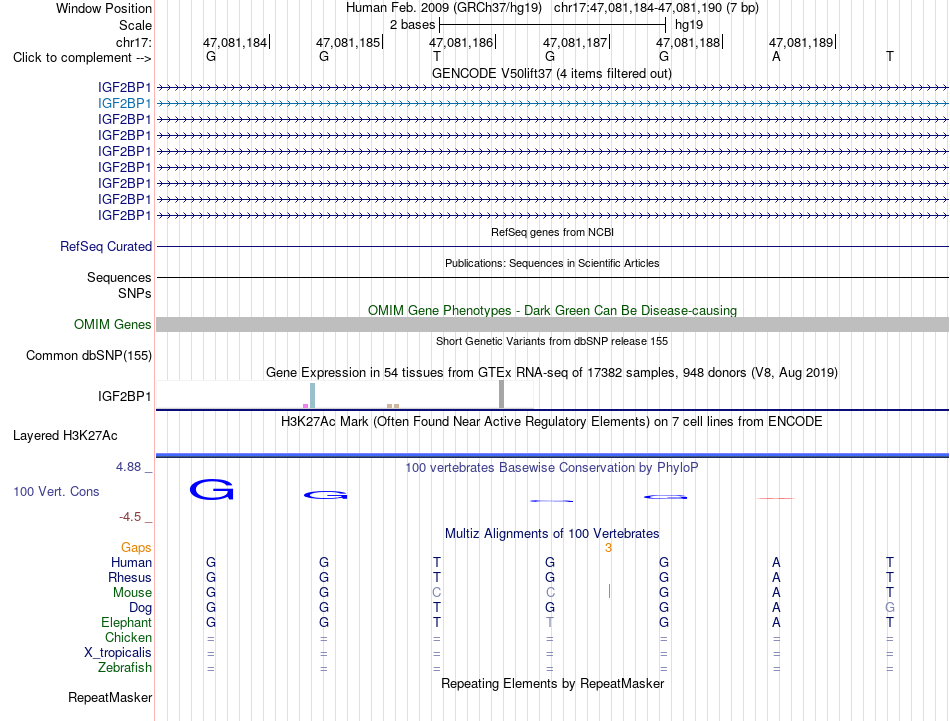Click the tan GTEx expression bars

point(393,406)
